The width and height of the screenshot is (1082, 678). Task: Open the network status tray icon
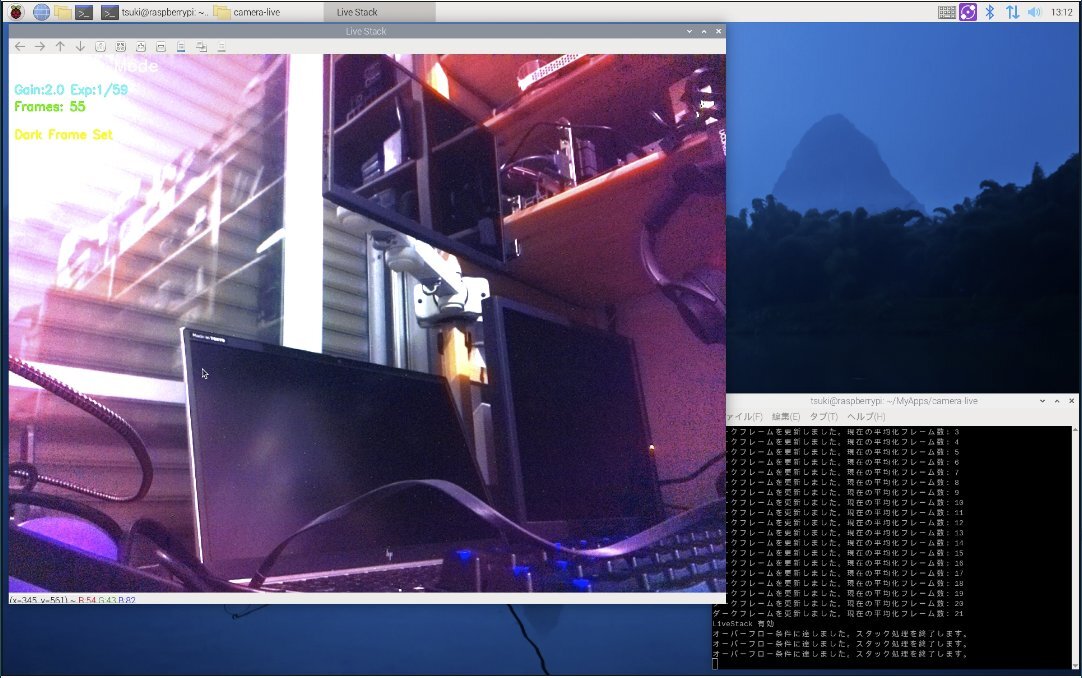(x=1012, y=12)
